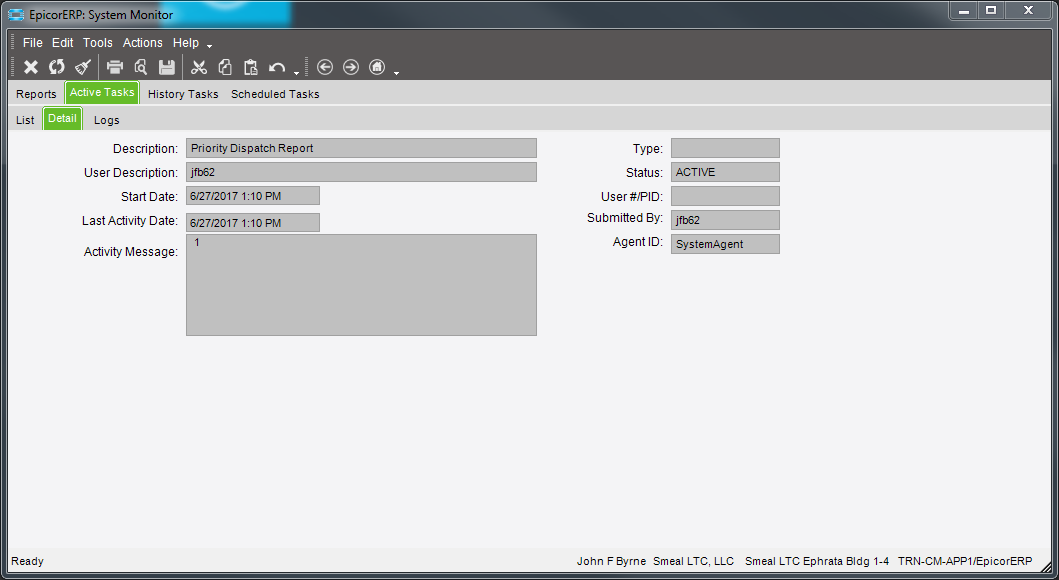Click the Forward navigation arrow icon

[x=351, y=67]
